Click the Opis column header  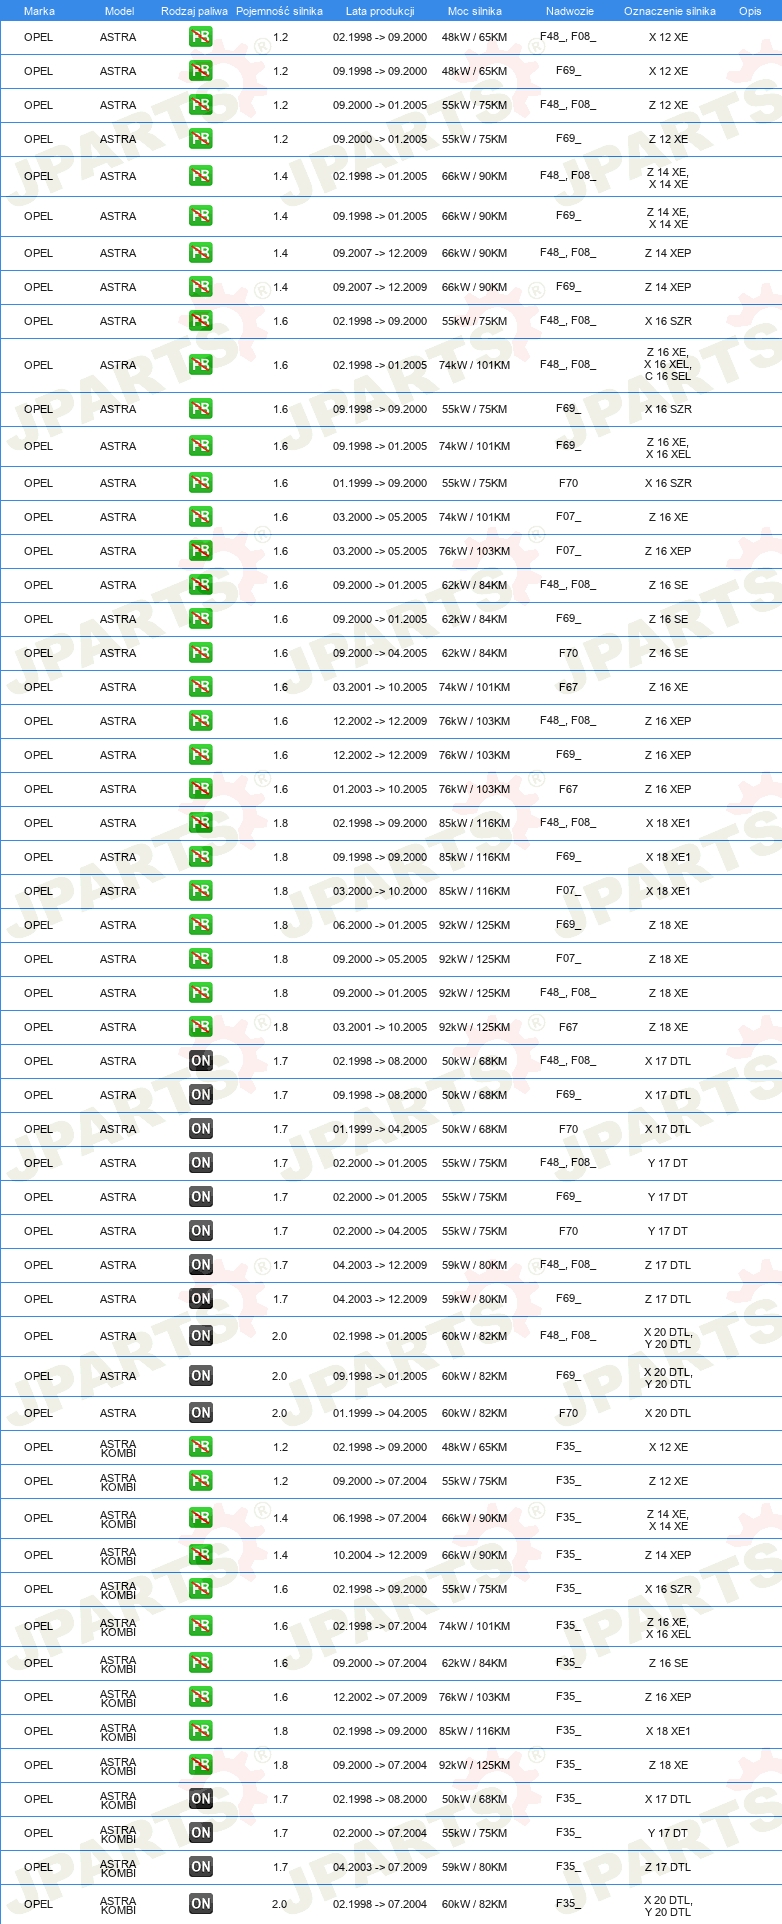[x=750, y=11]
